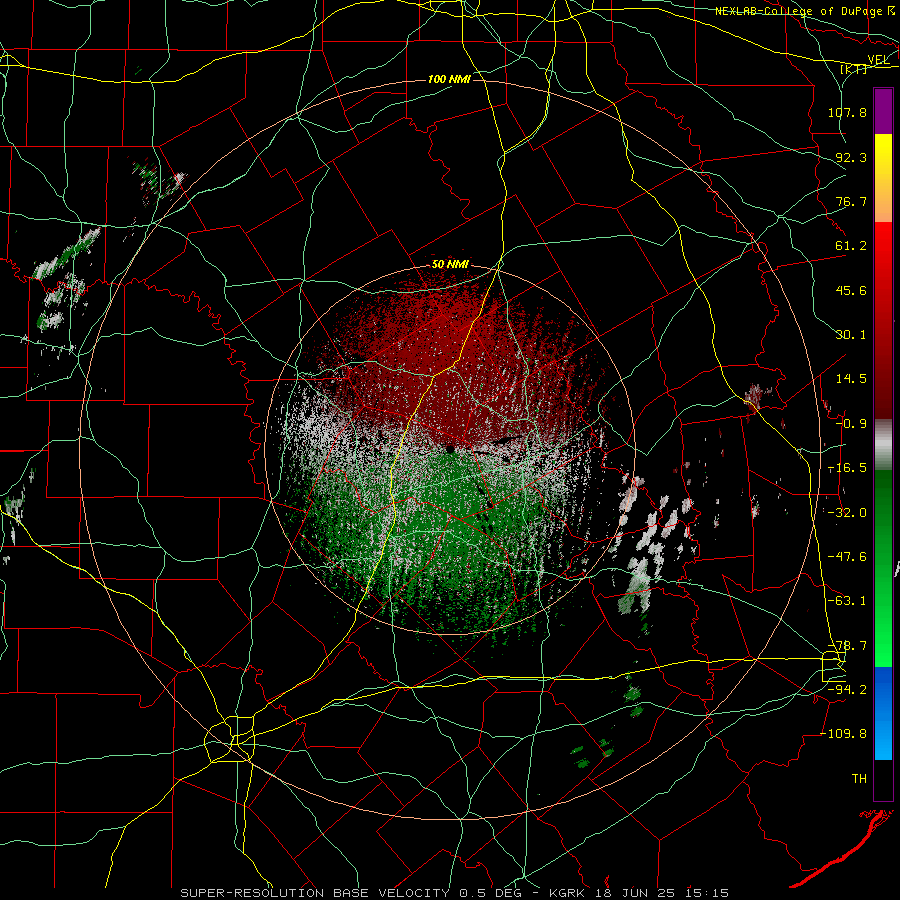
Task: Click the 'TH' label in the legend
Action: coord(859,779)
